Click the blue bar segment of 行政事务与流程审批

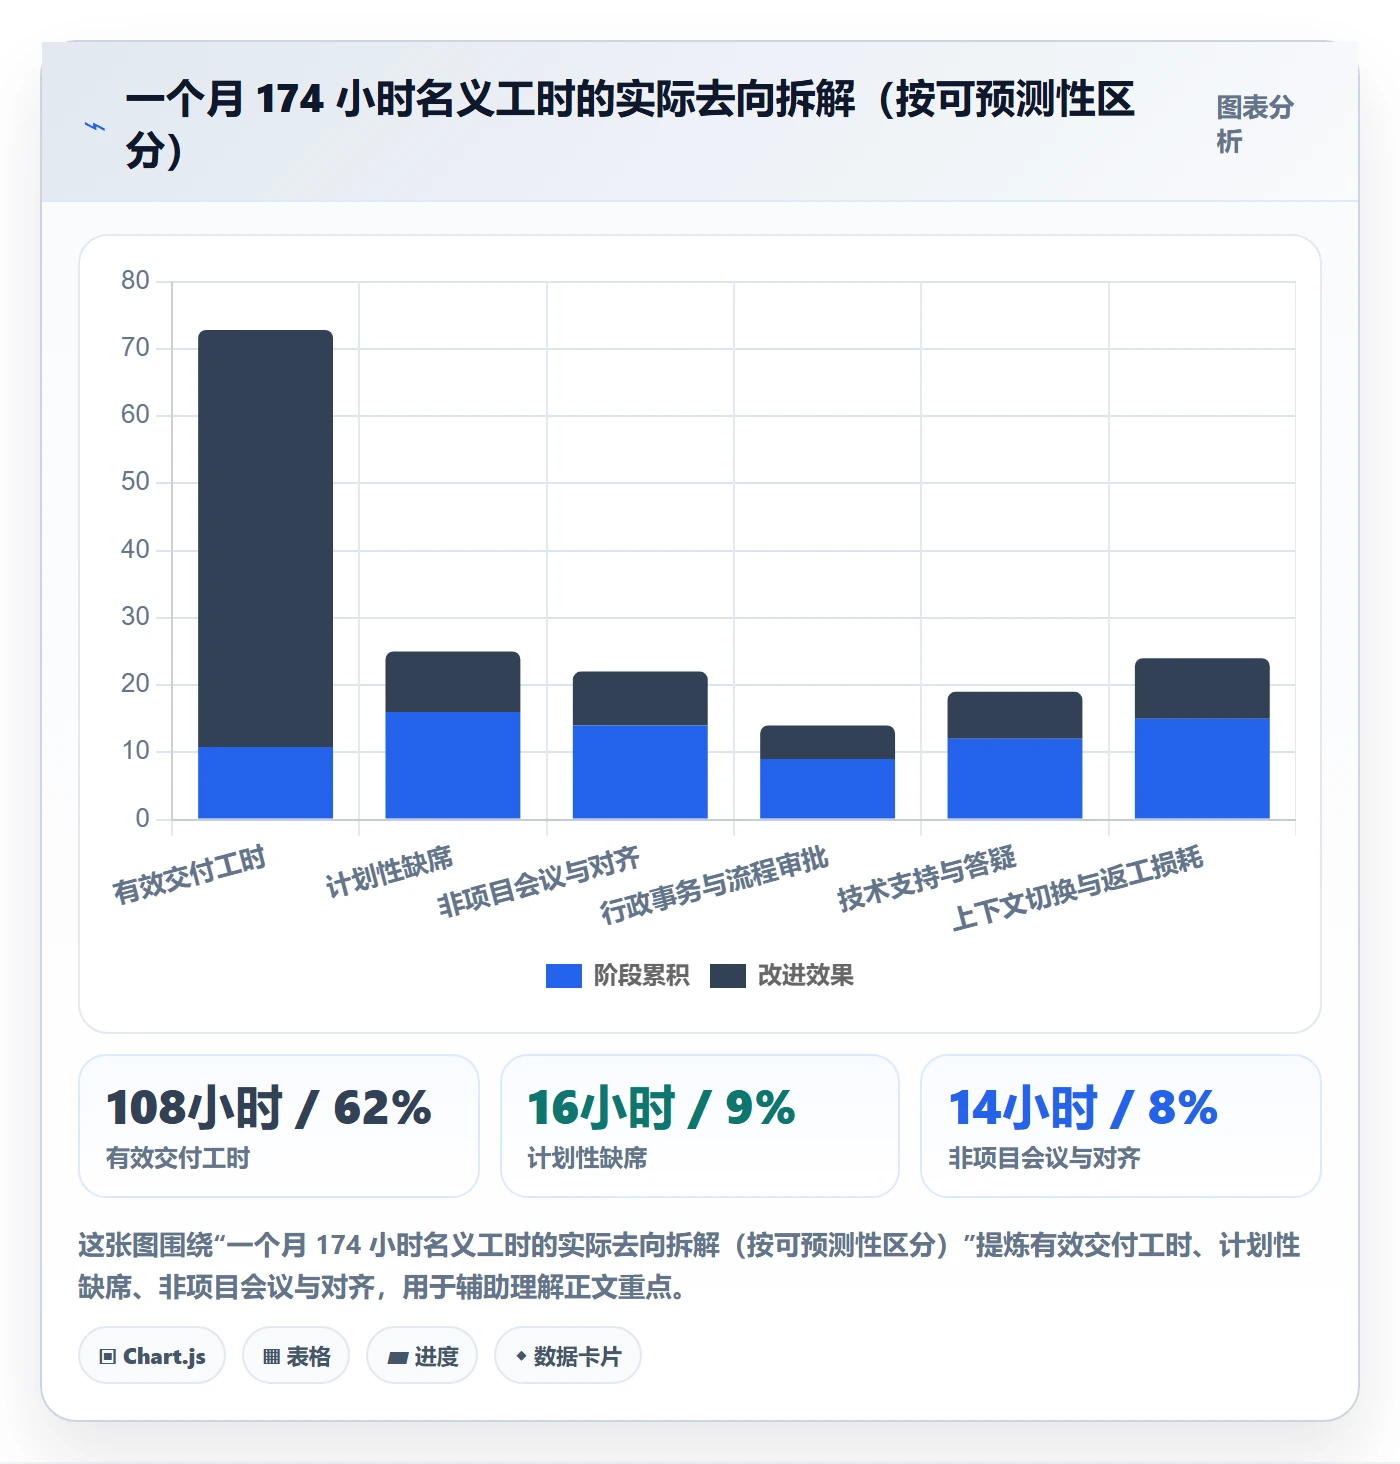(x=827, y=789)
